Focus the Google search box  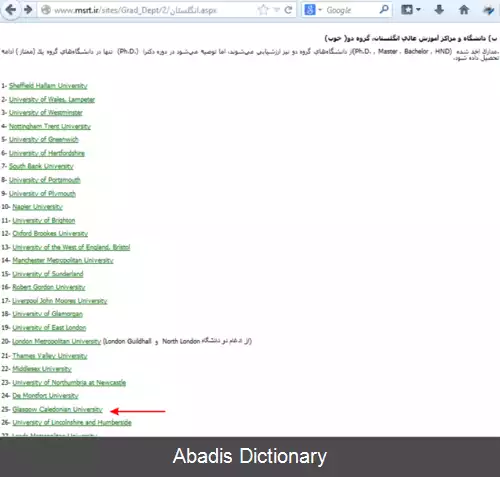352,10
